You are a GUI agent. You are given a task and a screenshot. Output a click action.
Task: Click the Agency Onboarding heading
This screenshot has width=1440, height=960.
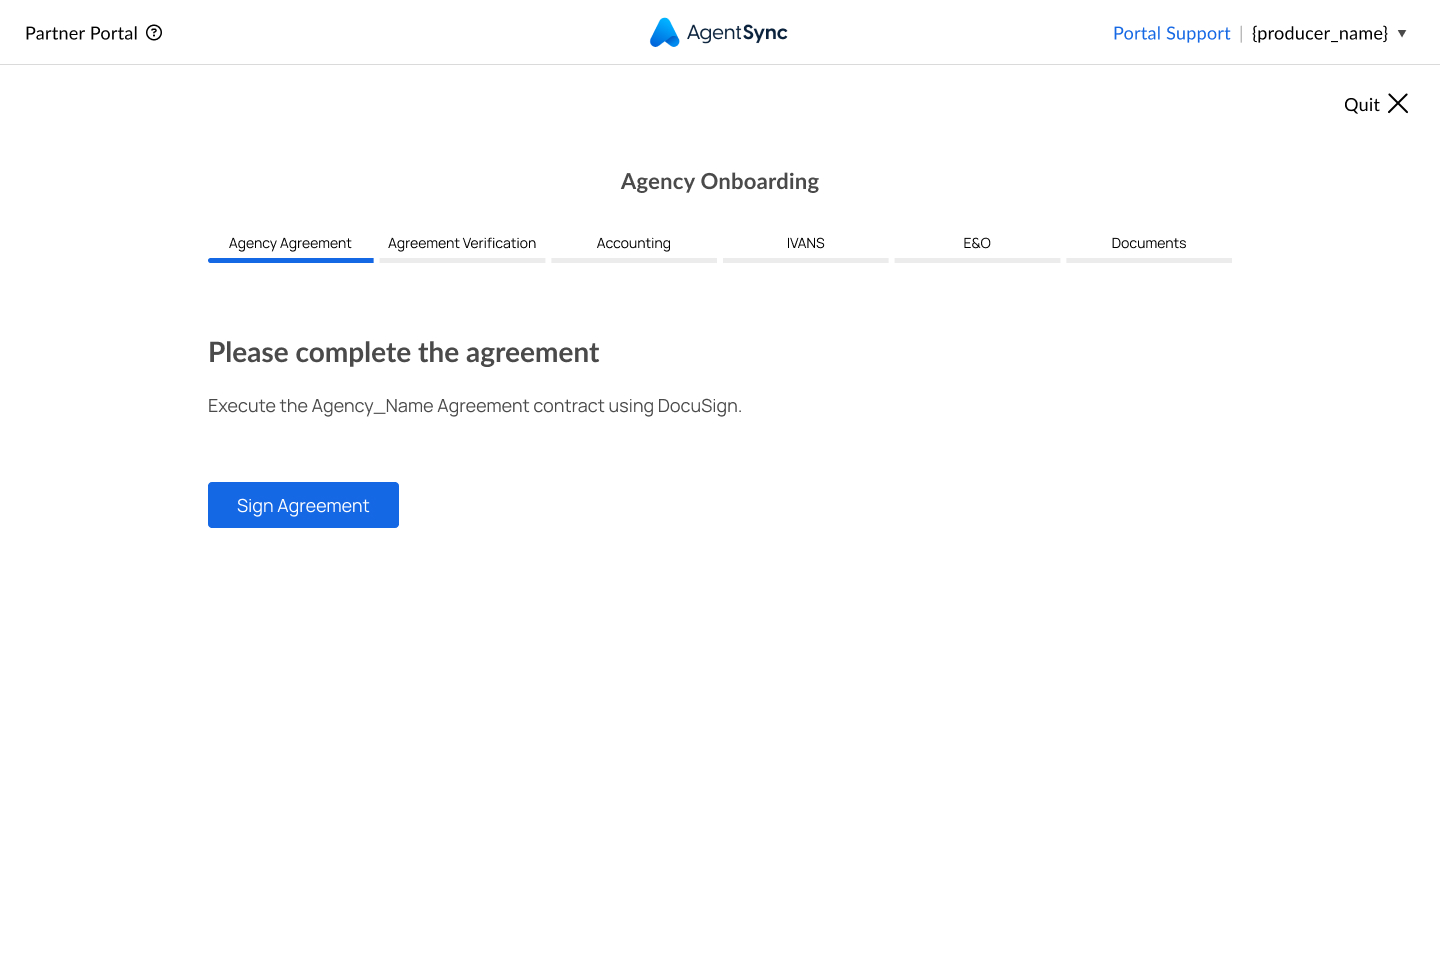pos(719,182)
